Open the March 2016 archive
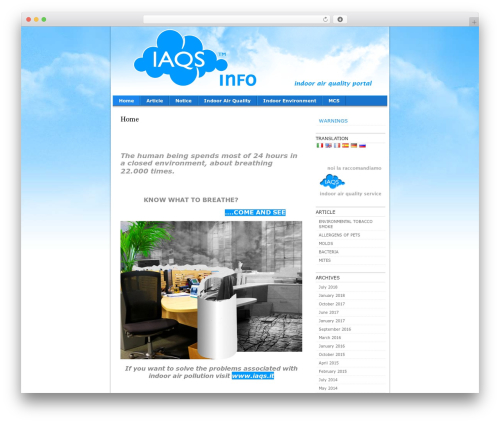 coord(330,338)
